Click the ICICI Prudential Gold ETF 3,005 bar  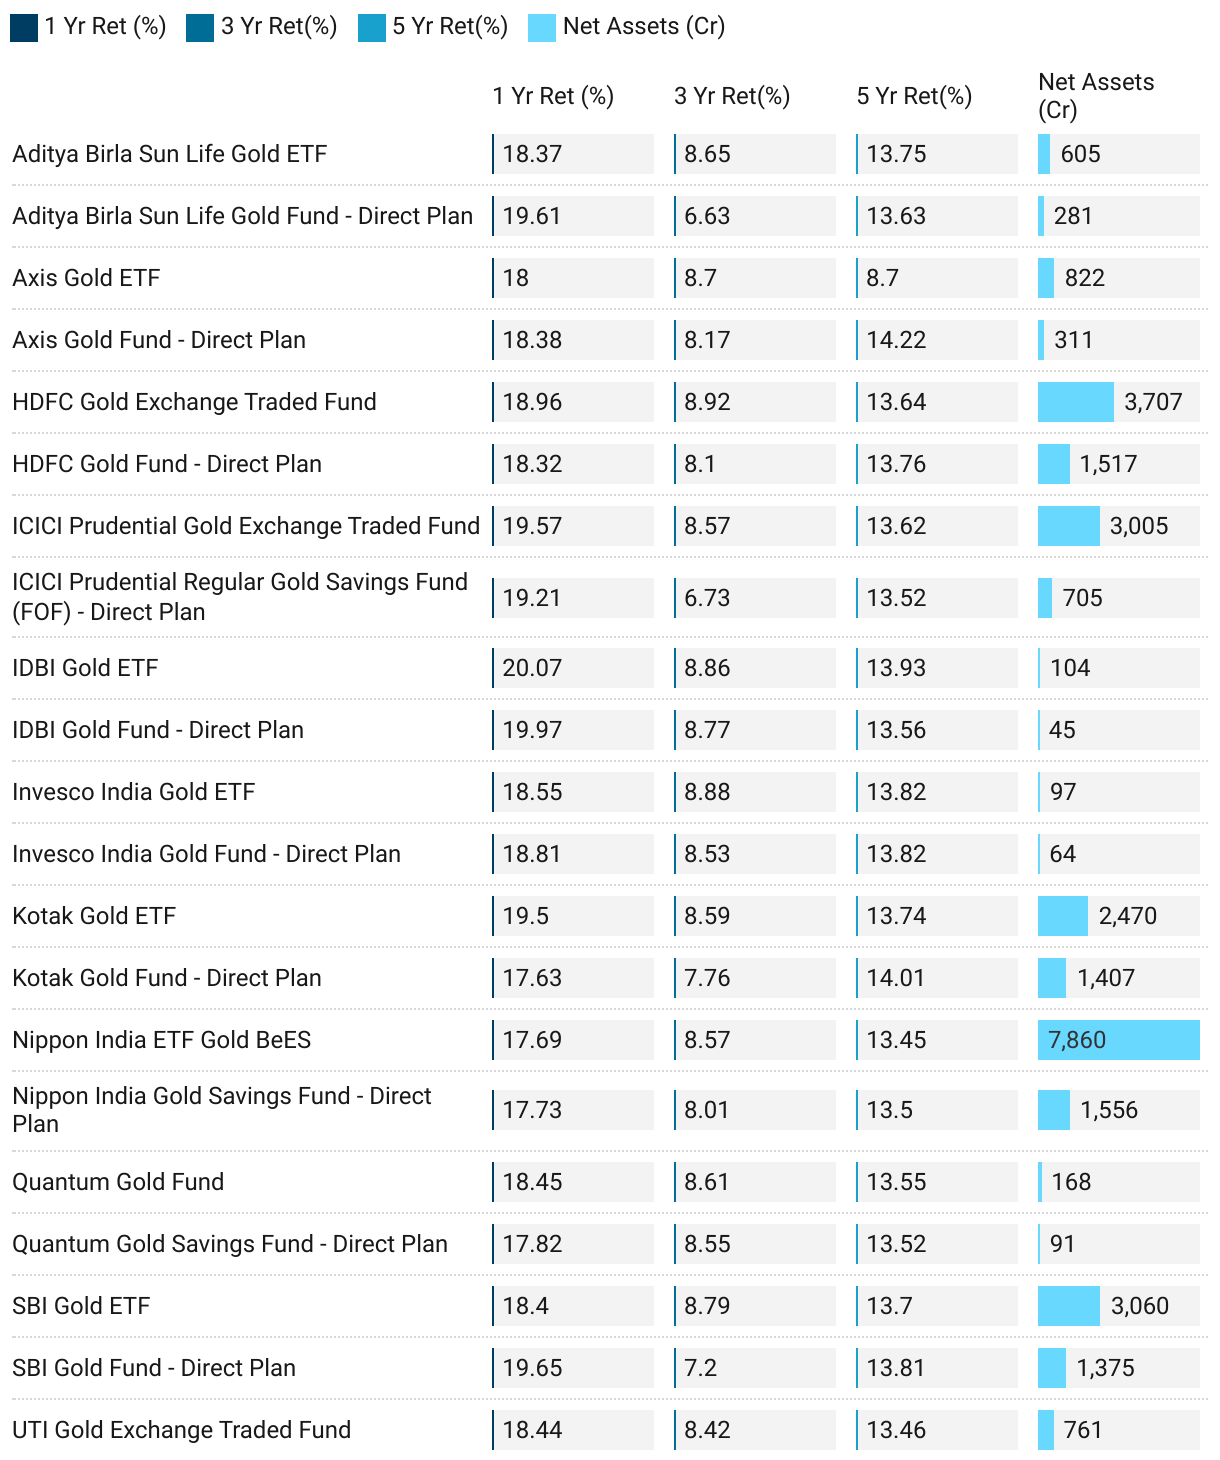click(1069, 526)
